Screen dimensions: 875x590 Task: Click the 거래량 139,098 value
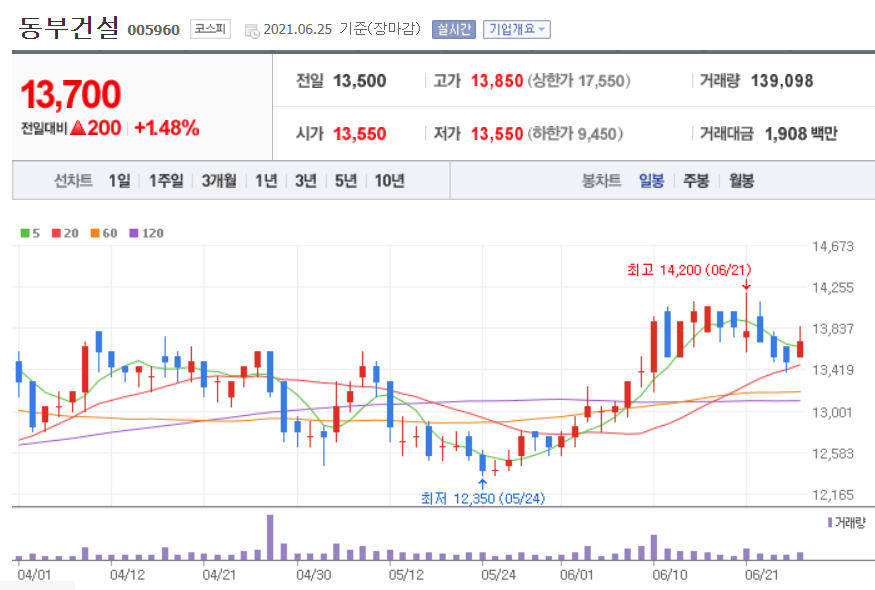point(782,81)
